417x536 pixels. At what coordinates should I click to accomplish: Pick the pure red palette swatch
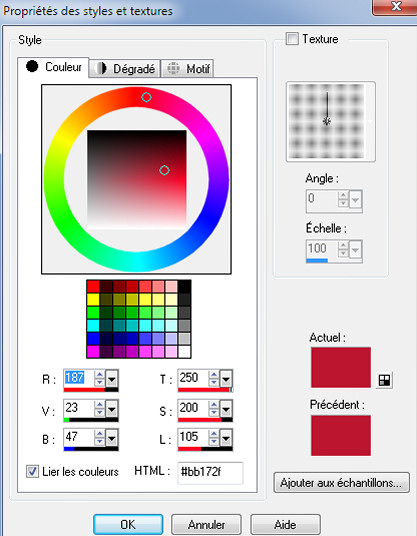[x=93, y=286]
